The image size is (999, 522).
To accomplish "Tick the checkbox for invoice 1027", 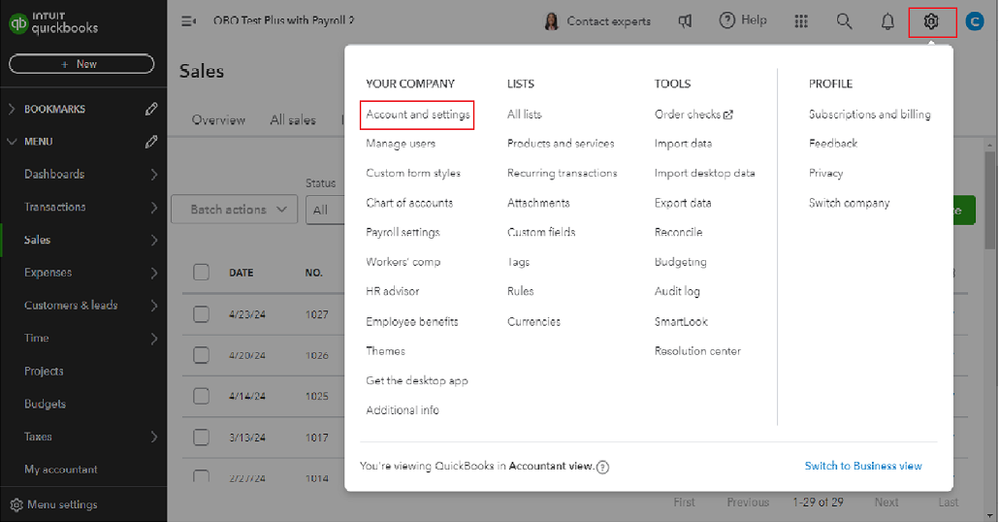I will coord(201,314).
